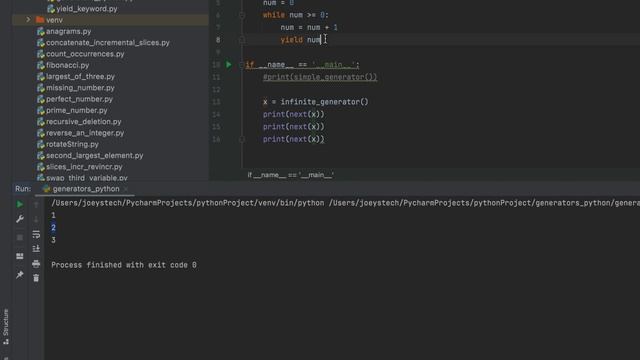
Task: Click the Python file icon beside fibonacci.py
Action: tap(40, 65)
